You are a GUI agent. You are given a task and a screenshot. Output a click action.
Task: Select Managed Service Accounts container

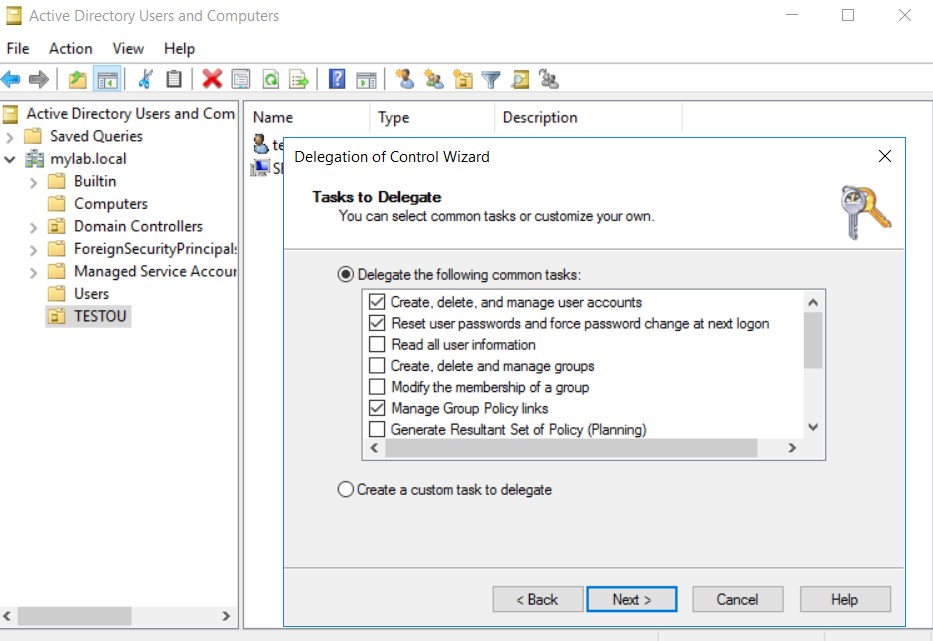(x=155, y=271)
